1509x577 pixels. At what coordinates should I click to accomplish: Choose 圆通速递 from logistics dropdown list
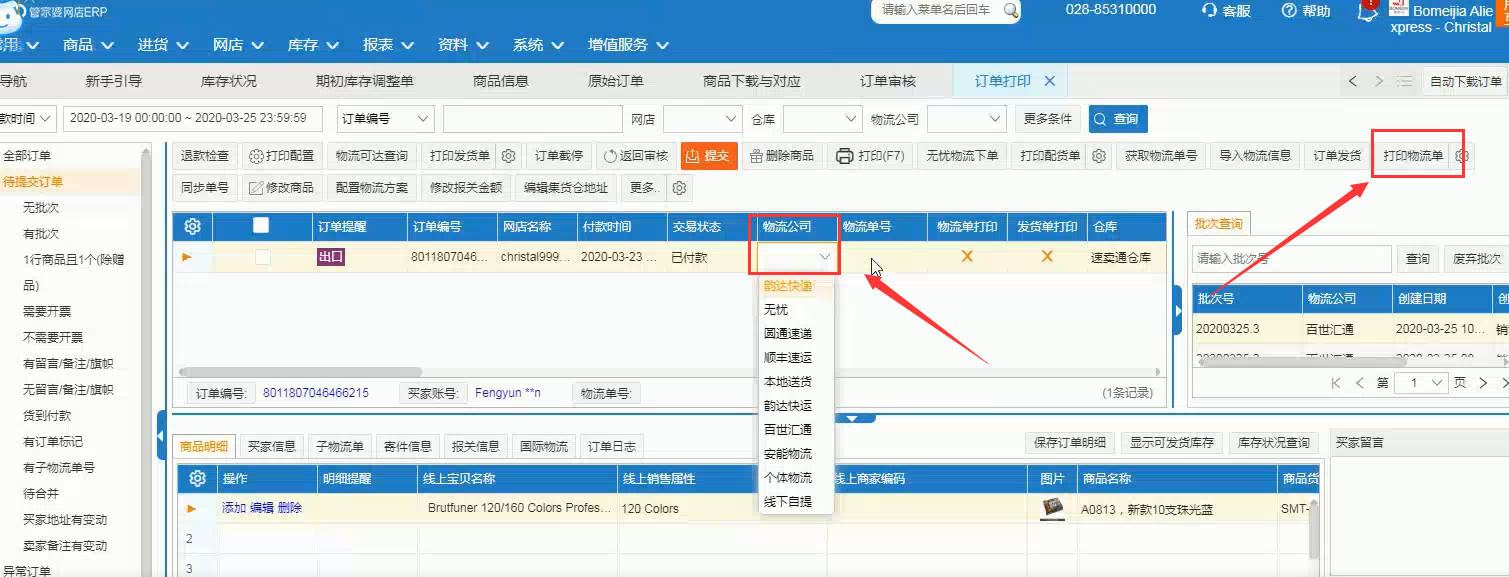tap(788, 334)
